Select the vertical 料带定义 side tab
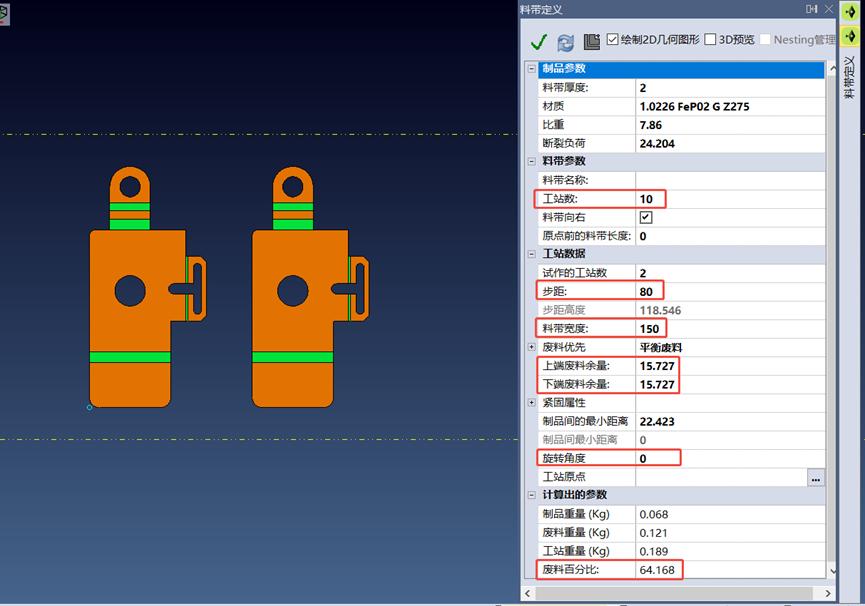The image size is (865, 606). click(x=850, y=77)
